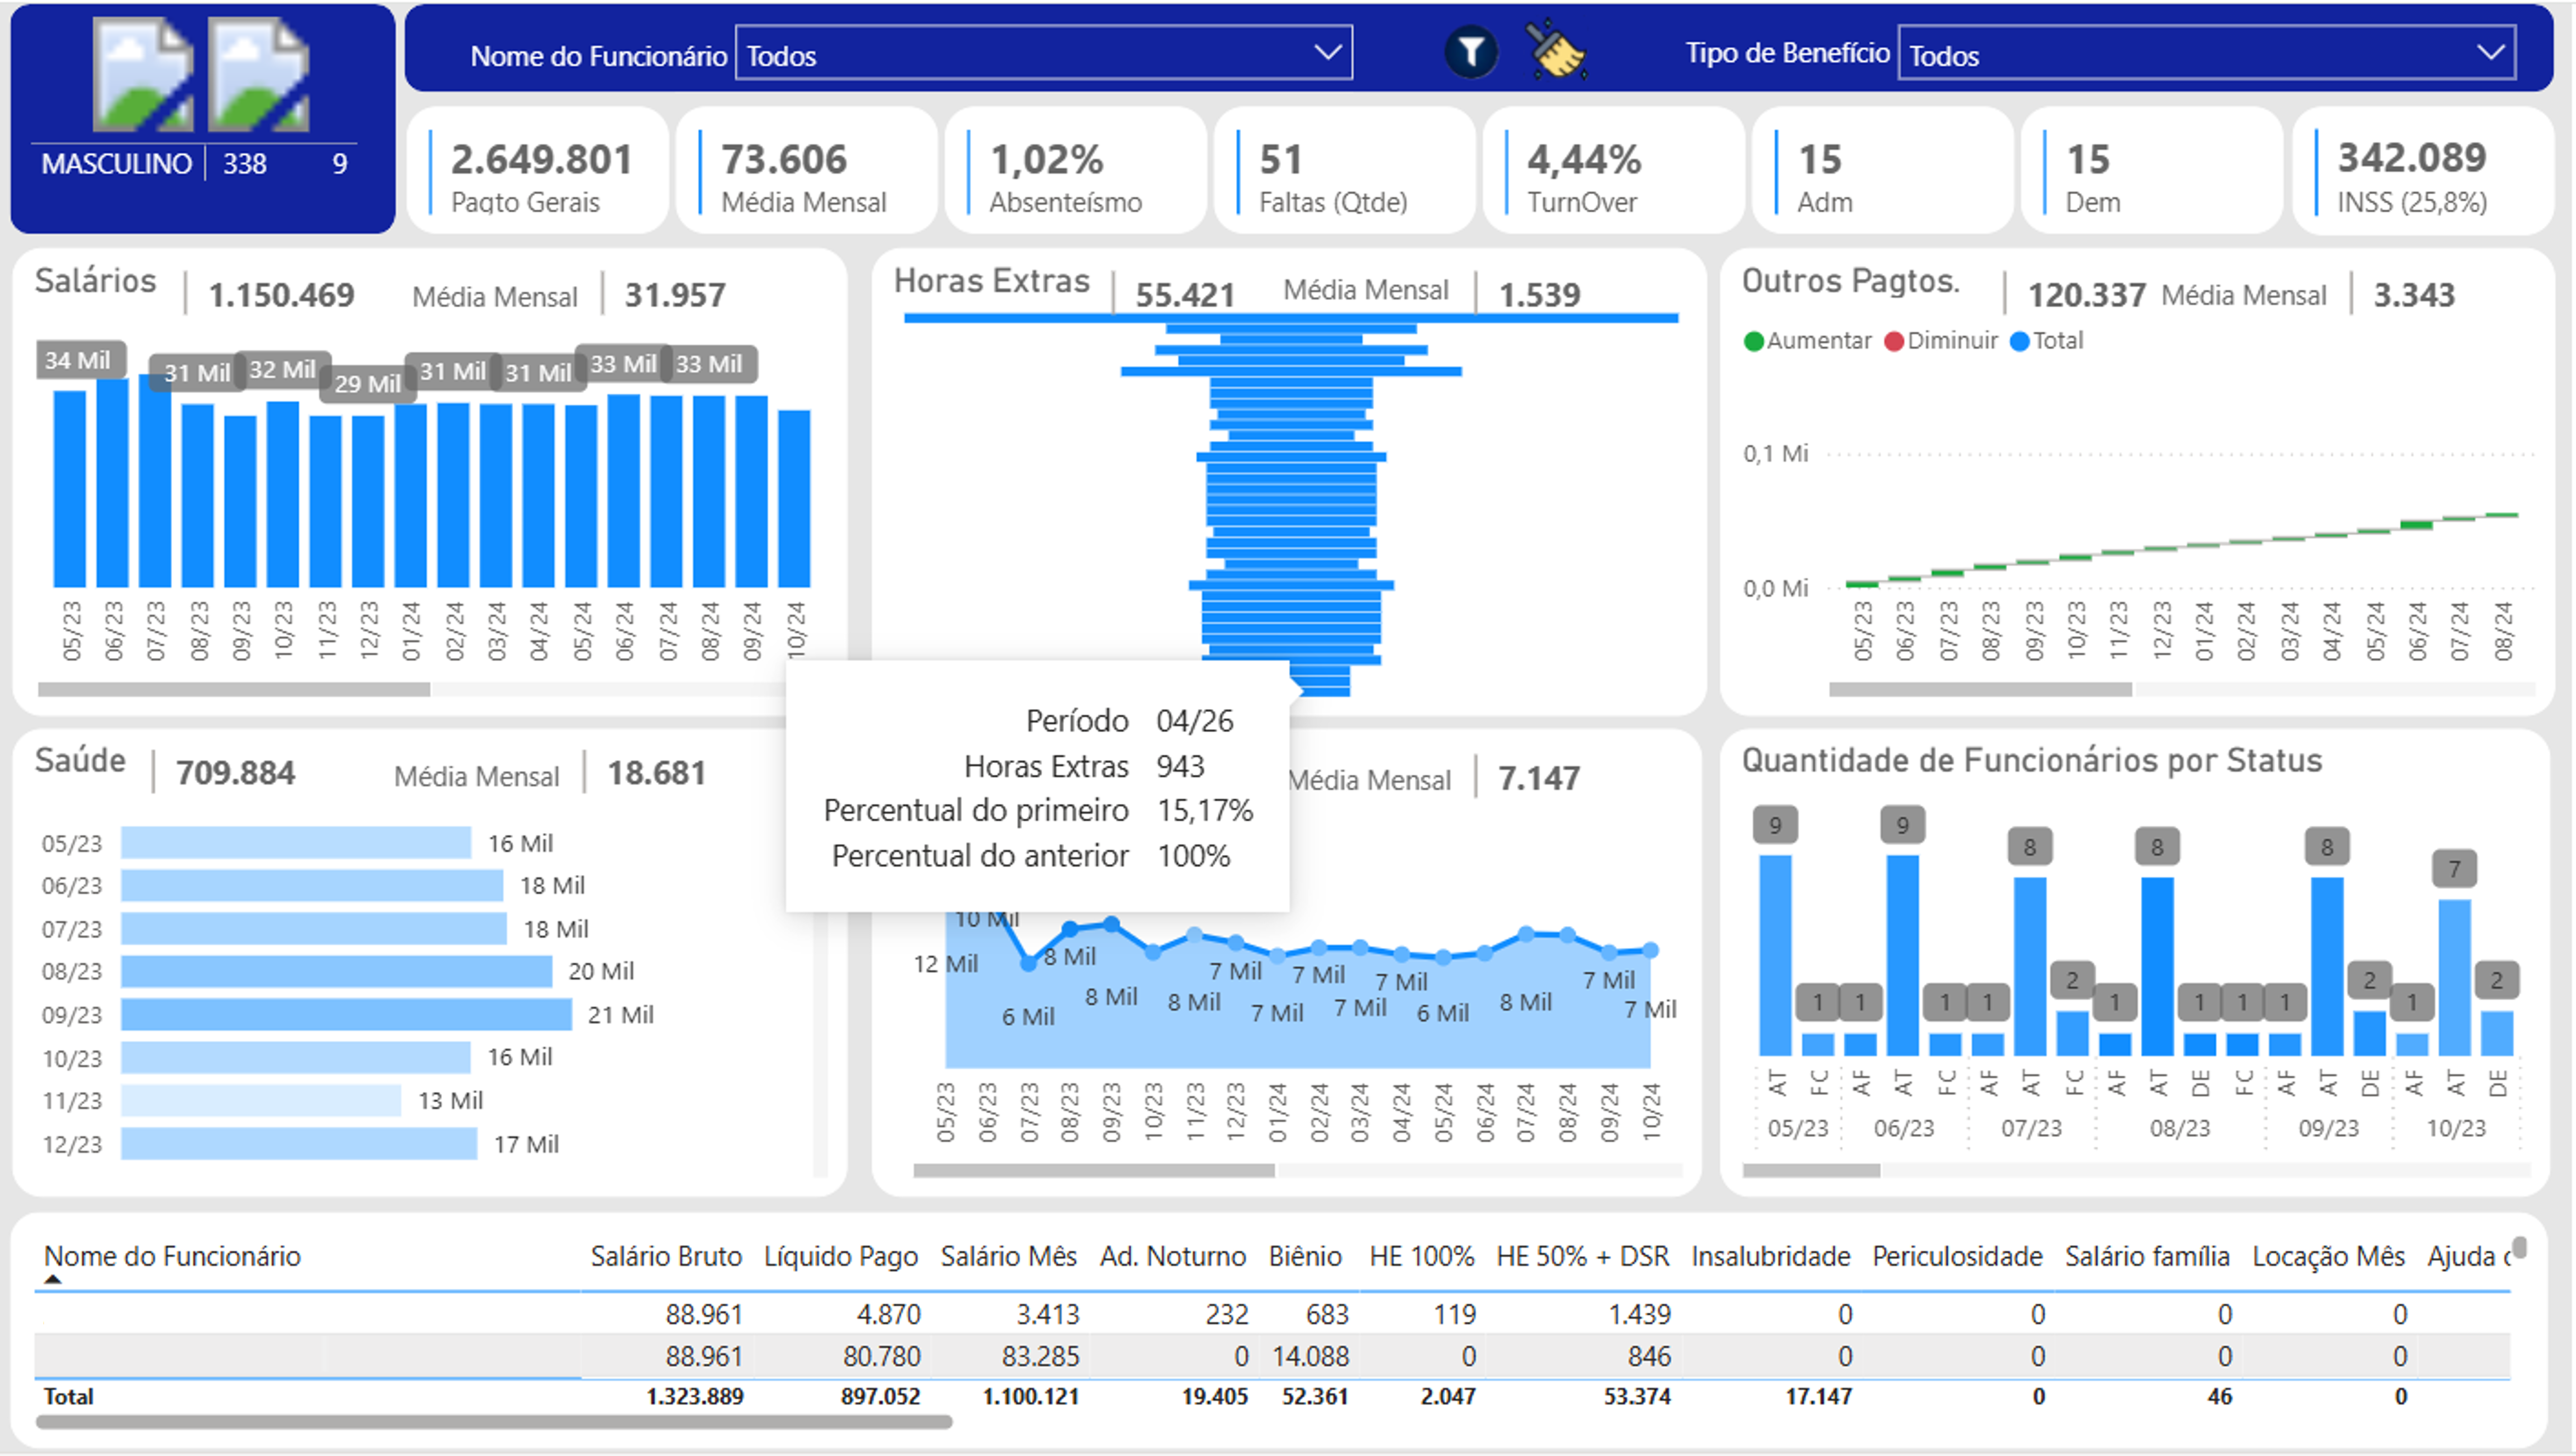Viewport: 2576px width, 1456px height.
Task: Sort table by Salário família column
Action: 2147,1256
